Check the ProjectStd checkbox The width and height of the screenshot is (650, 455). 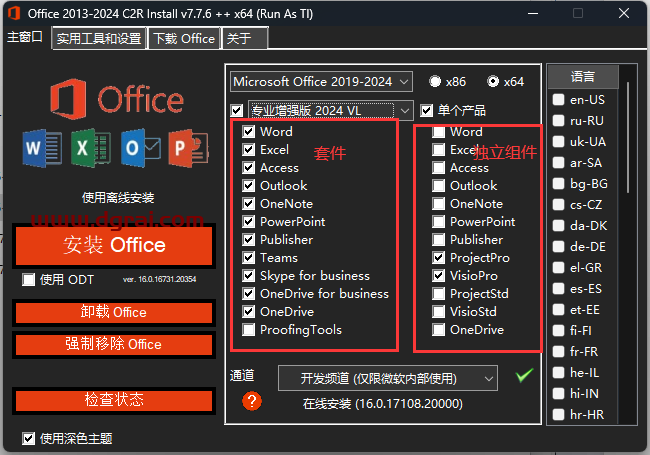tap(438, 294)
